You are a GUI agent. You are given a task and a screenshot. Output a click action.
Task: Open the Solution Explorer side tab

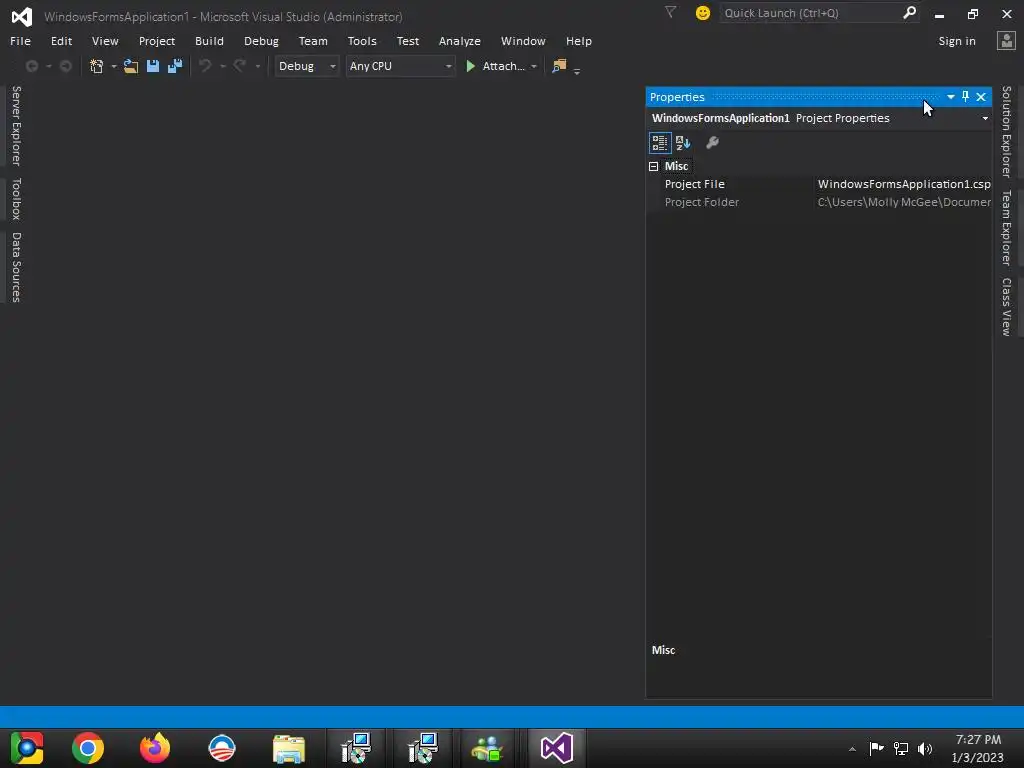point(1006,131)
